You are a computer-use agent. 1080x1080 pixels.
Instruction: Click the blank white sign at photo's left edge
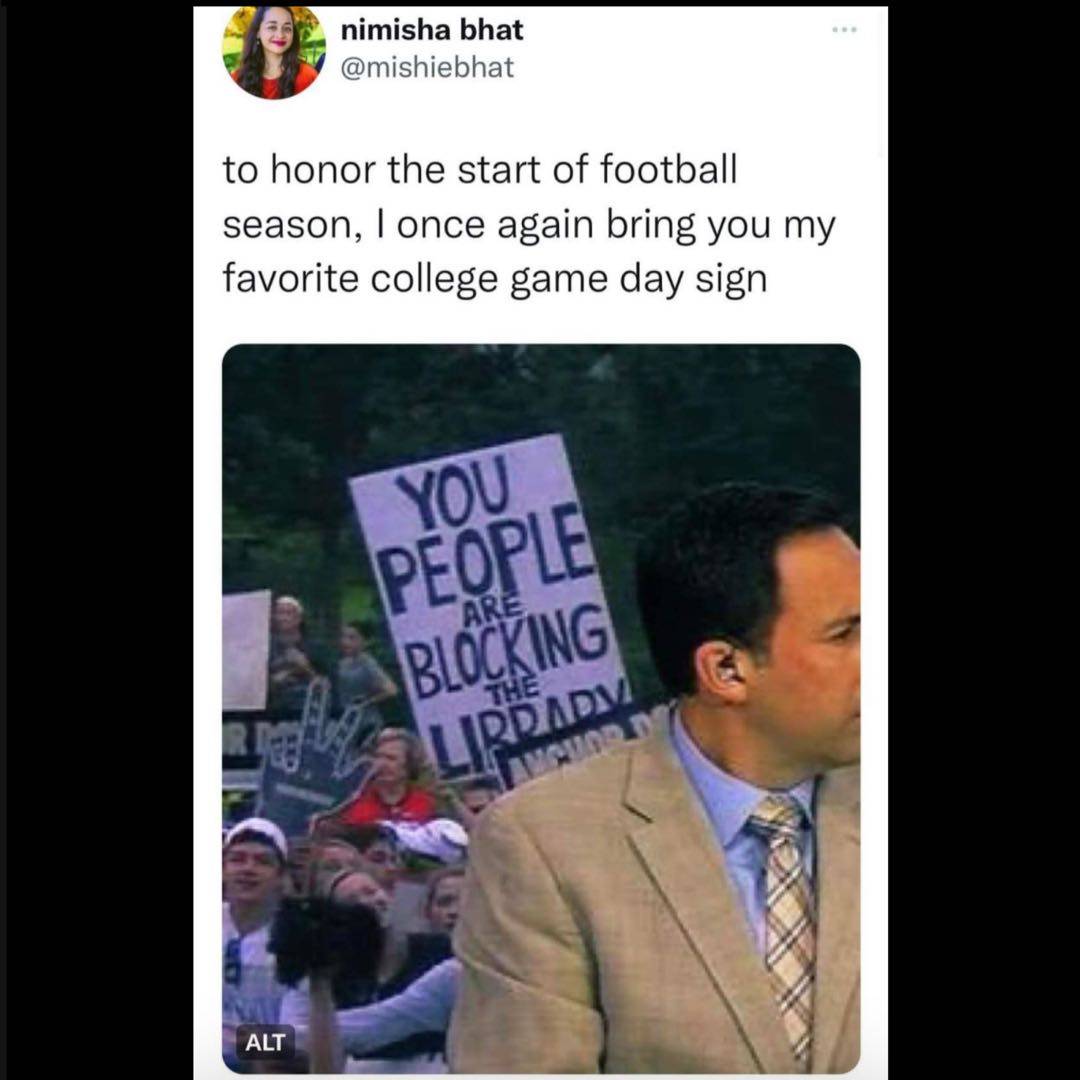click(246, 650)
